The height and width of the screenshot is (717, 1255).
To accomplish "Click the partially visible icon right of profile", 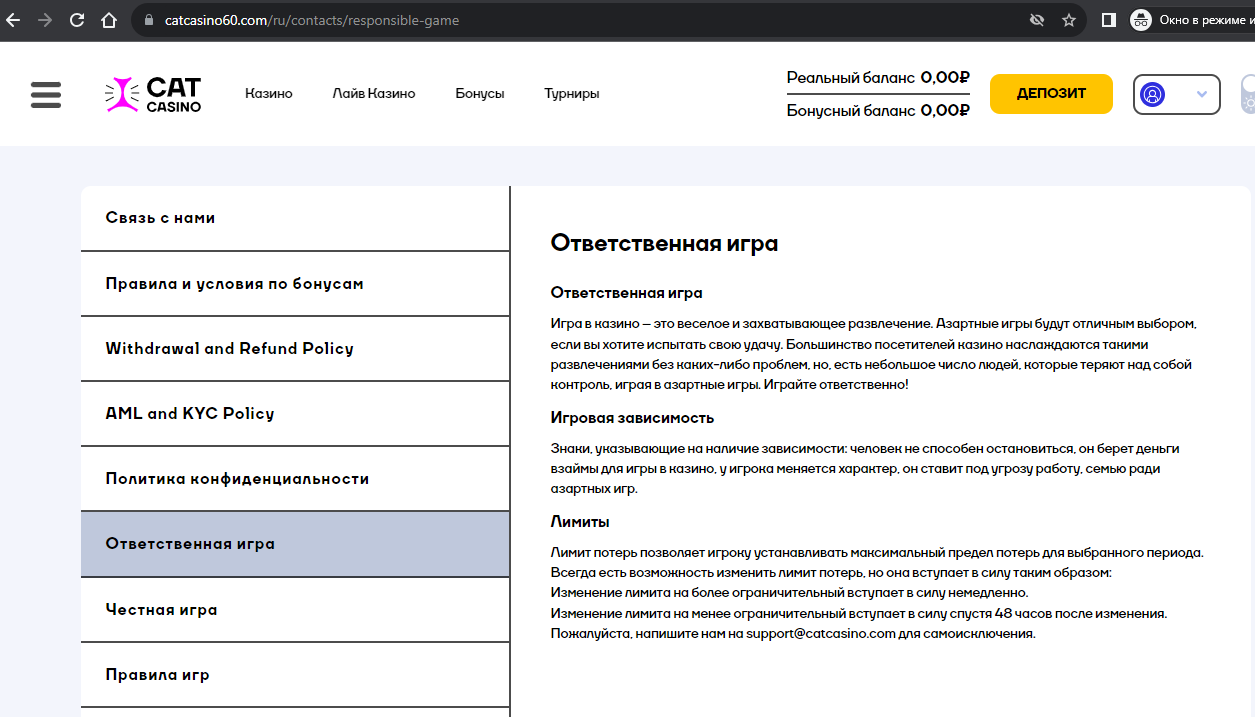I will (1247, 95).
